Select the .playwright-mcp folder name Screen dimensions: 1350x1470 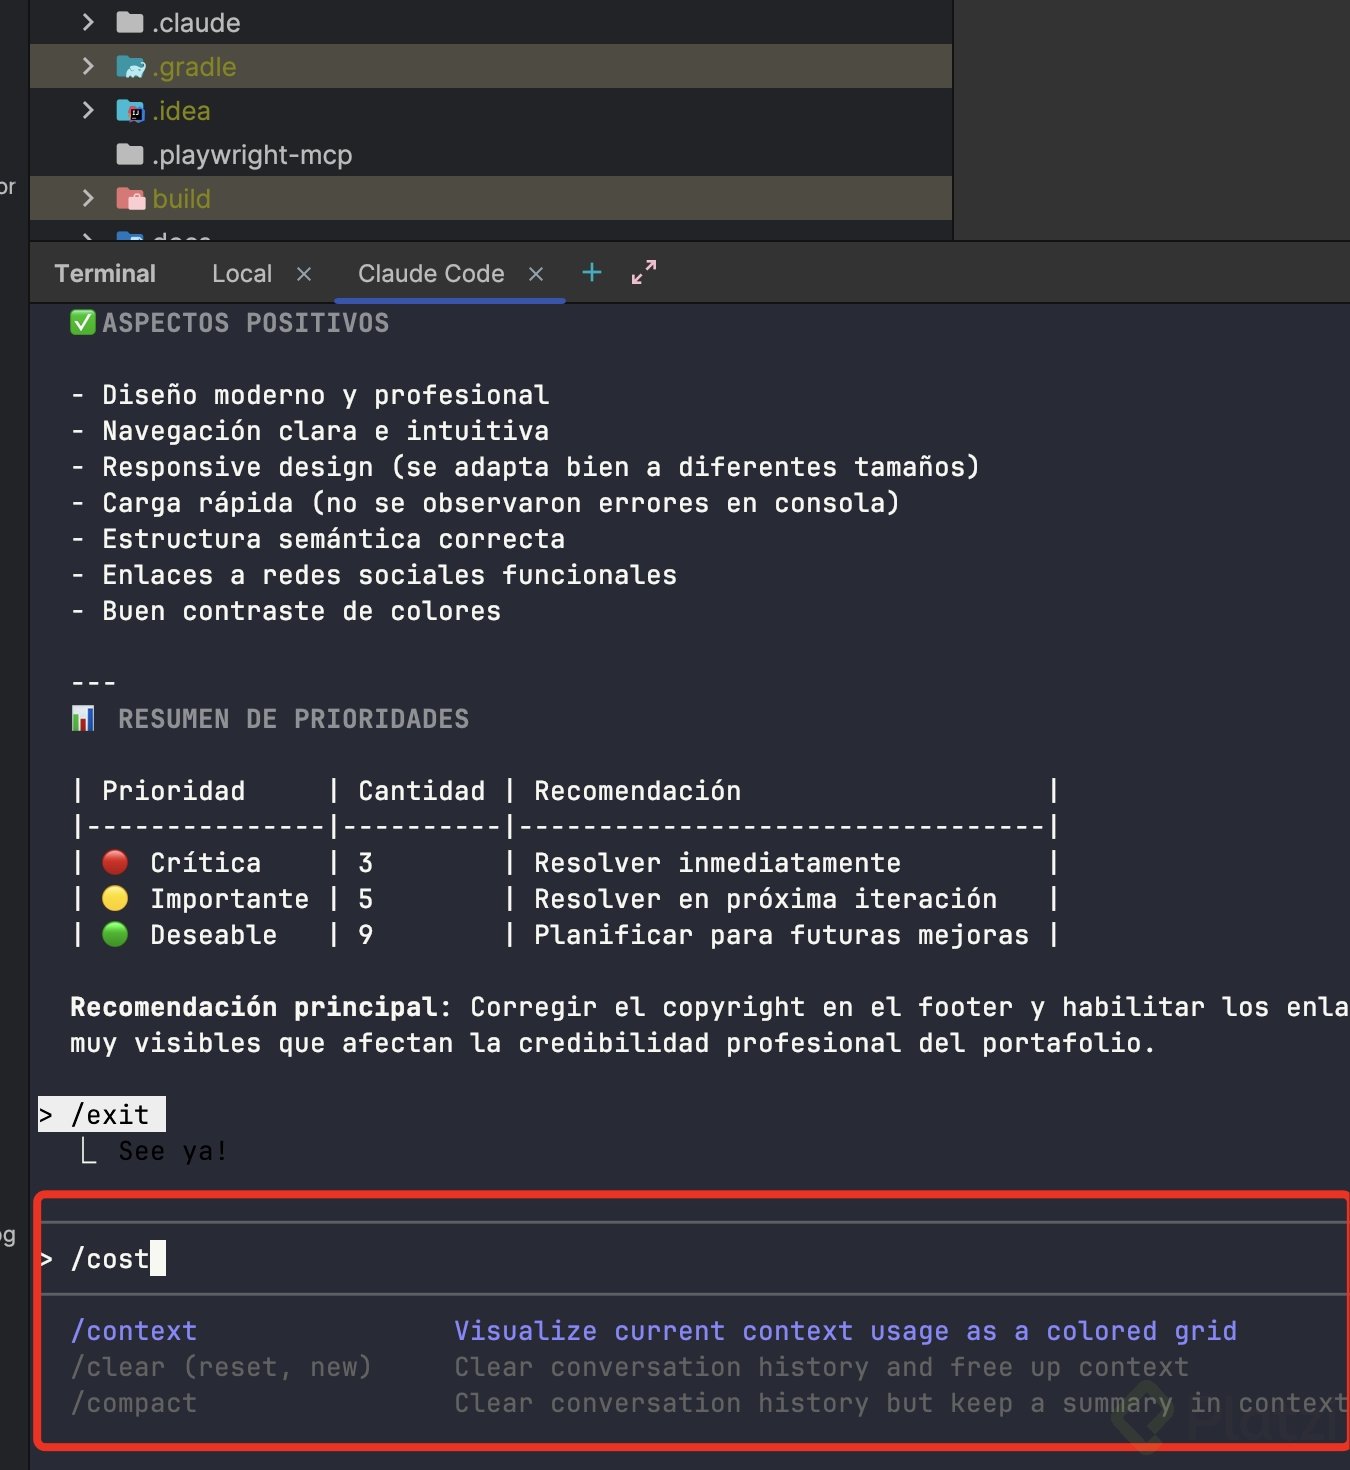click(x=252, y=155)
